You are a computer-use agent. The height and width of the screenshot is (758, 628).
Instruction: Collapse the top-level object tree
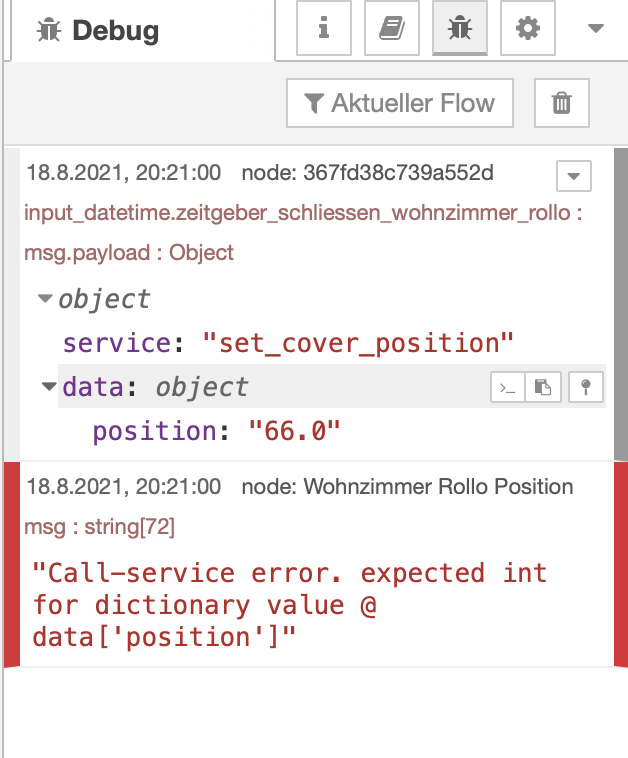(45, 299)
